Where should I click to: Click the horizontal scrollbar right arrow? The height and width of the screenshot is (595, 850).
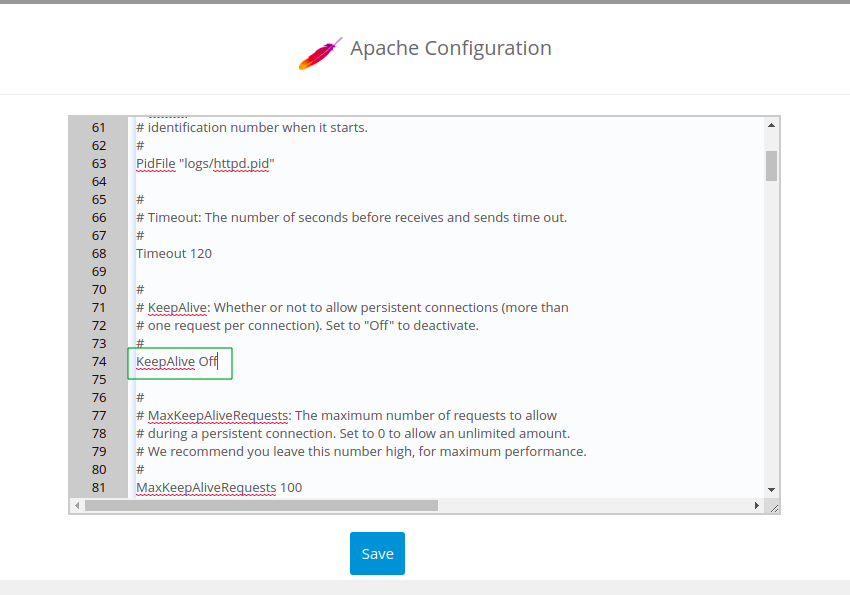[758, 505]
